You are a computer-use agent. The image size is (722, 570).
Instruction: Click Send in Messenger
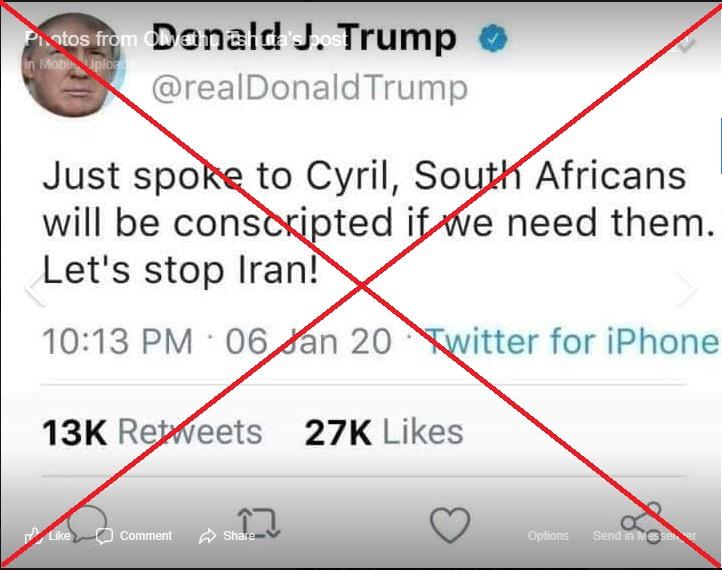click(x=645, y=536)
